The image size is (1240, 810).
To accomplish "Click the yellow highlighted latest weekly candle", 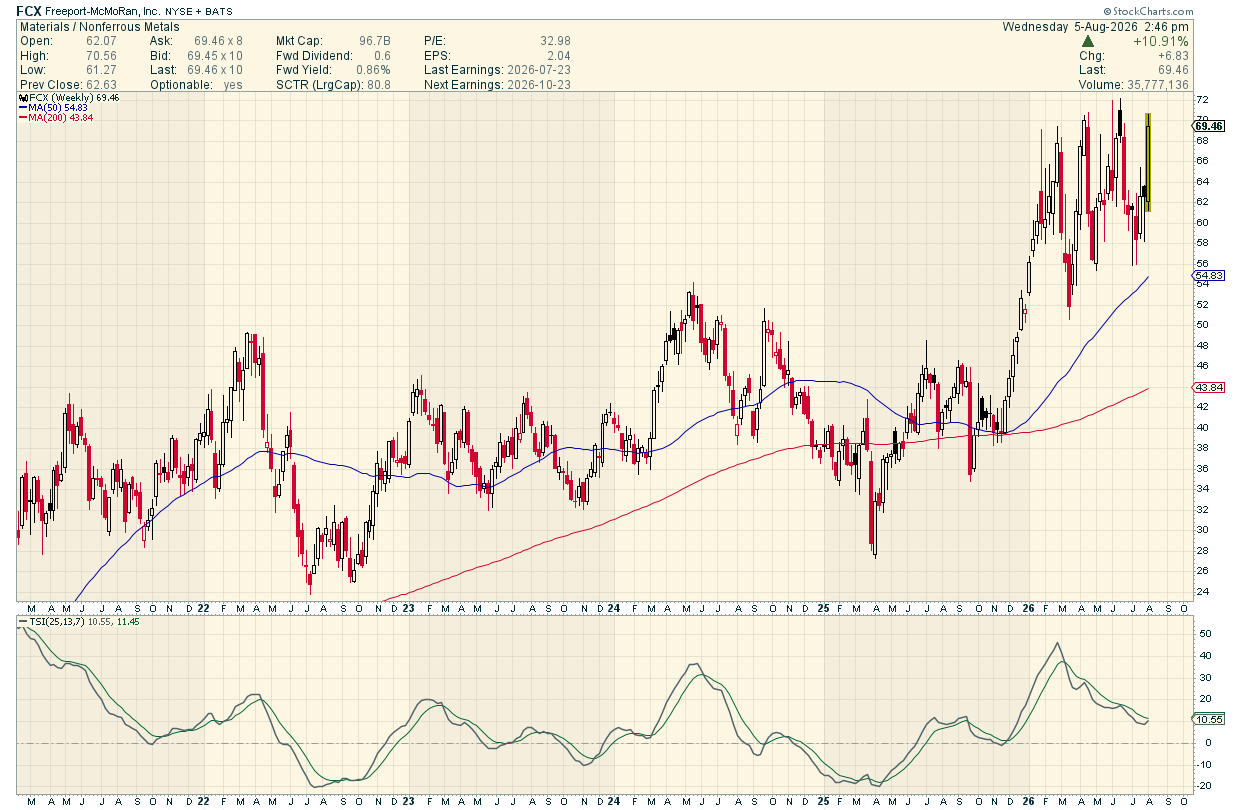I will coord(1148,162).
